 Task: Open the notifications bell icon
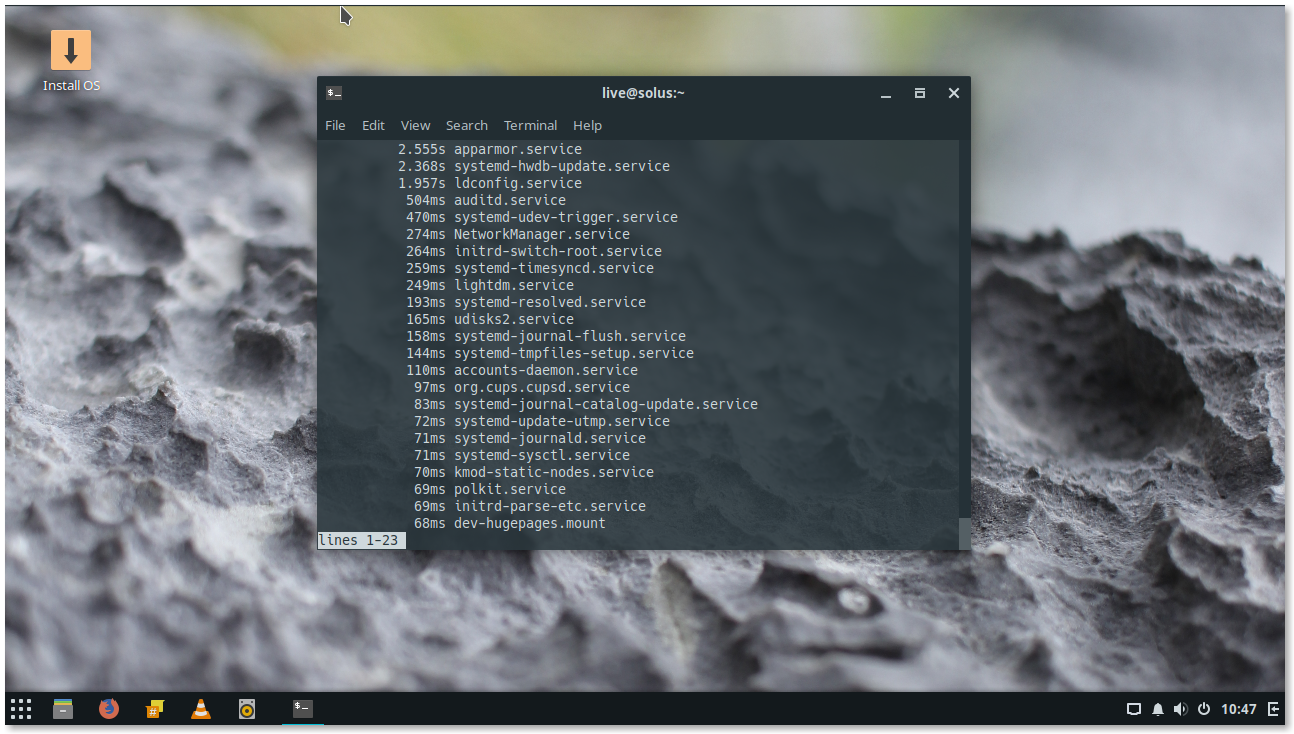click(x=1158, y=709)
